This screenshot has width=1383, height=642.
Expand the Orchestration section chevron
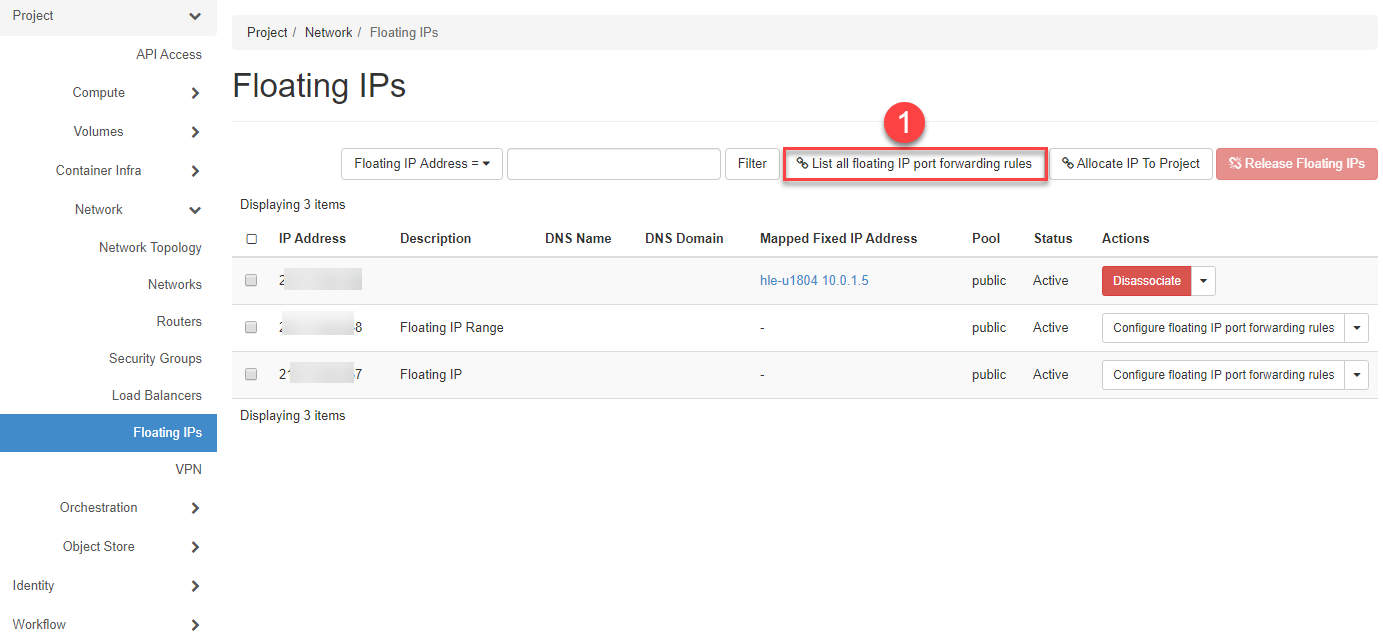(x=195, y=508)
